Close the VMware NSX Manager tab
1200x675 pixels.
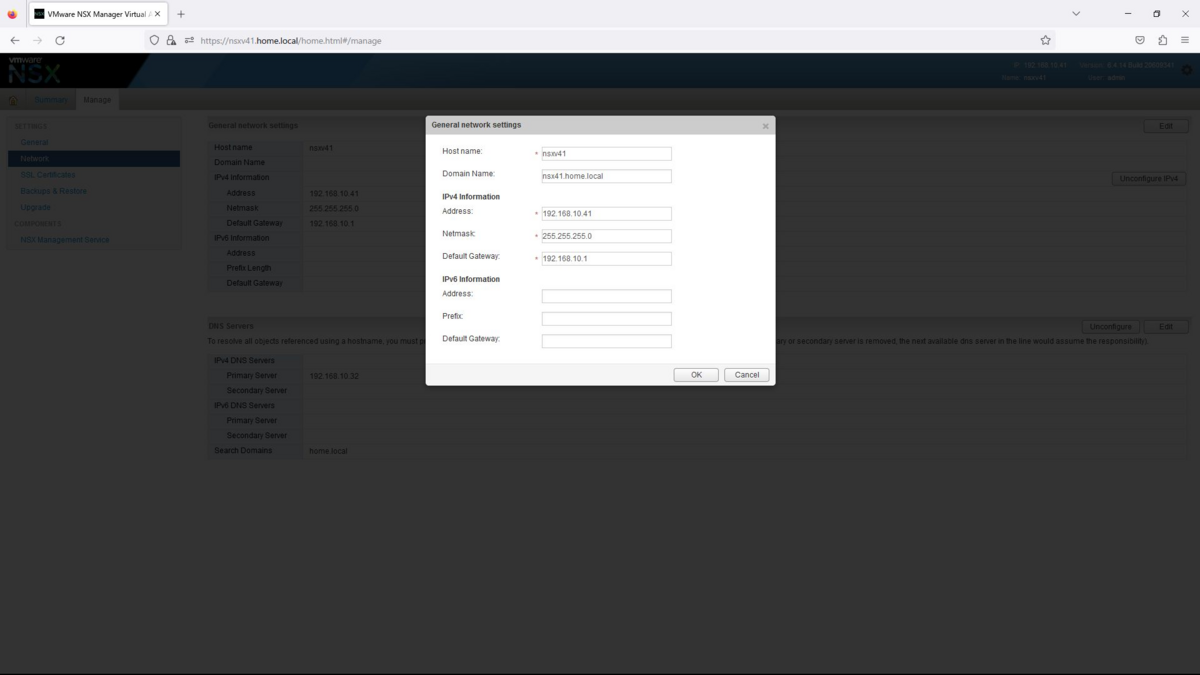pyautogui.click(x=157, y=14)
